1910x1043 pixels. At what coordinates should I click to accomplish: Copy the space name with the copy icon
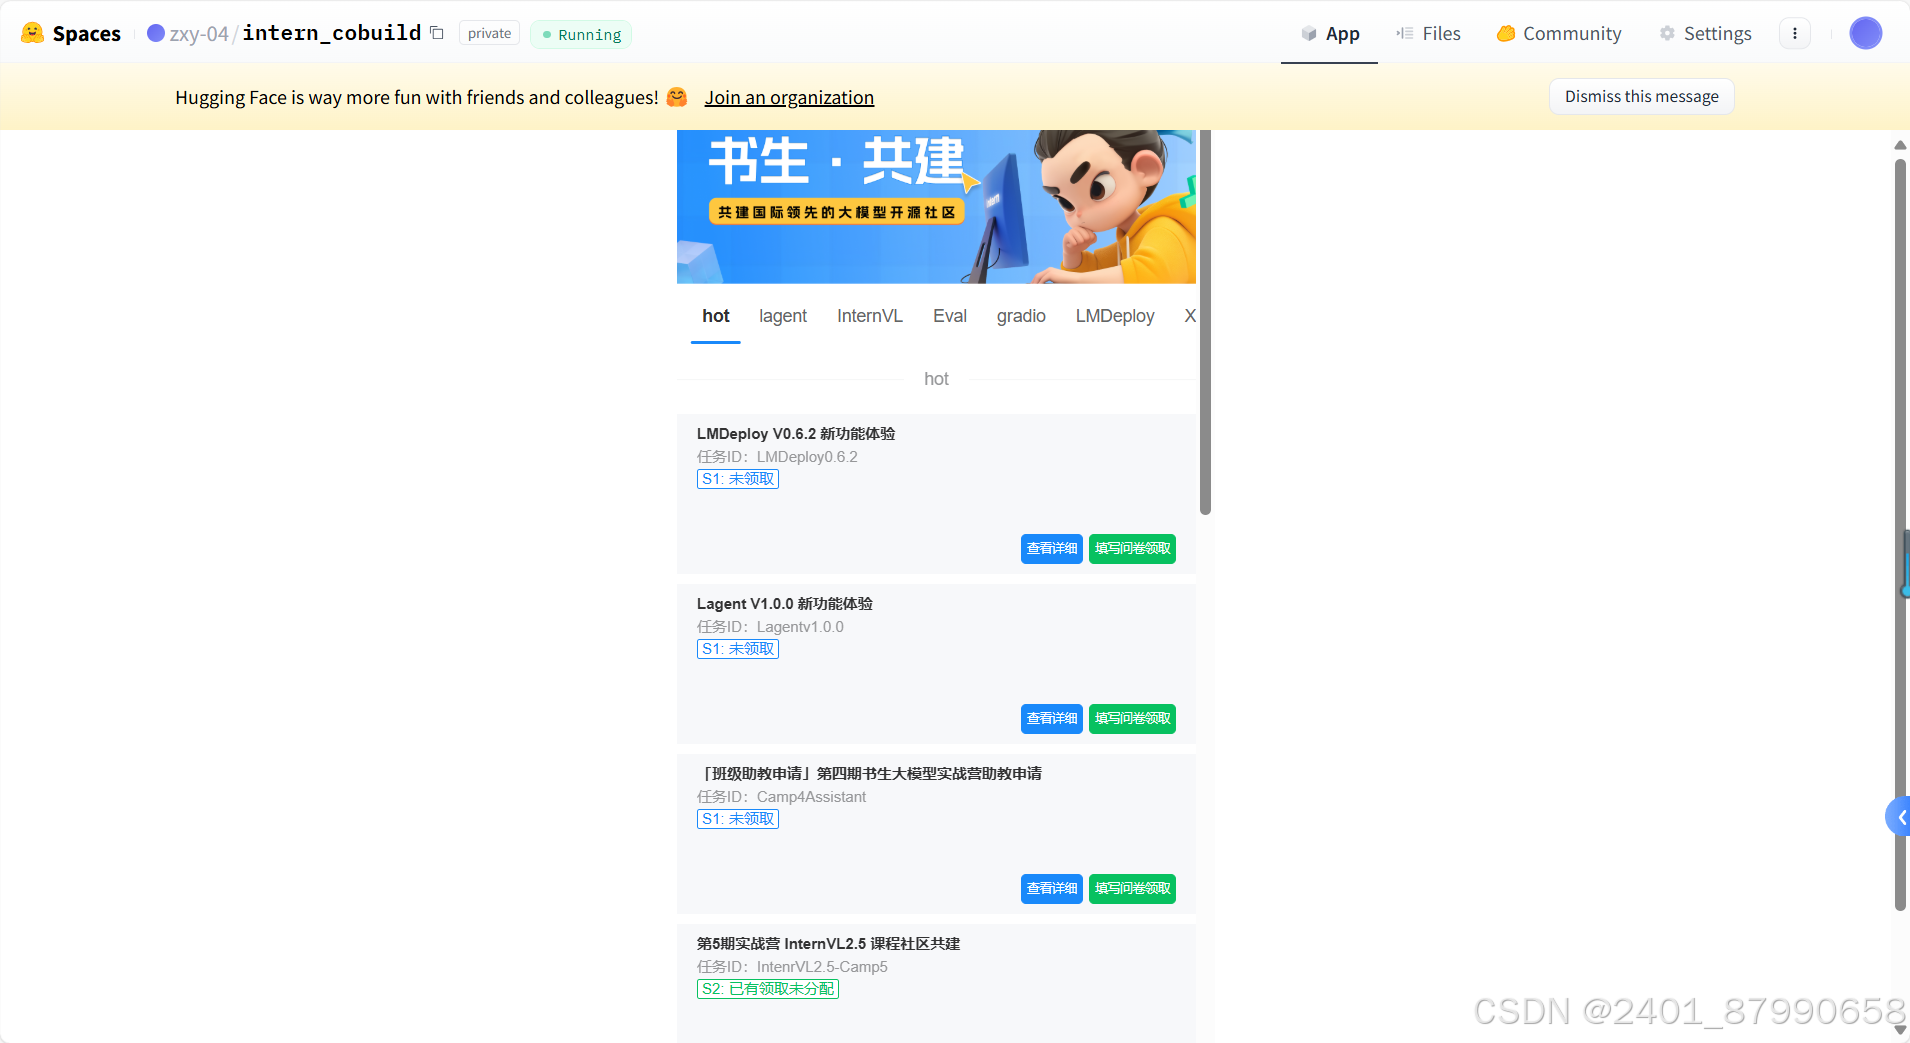click(437, 33)
